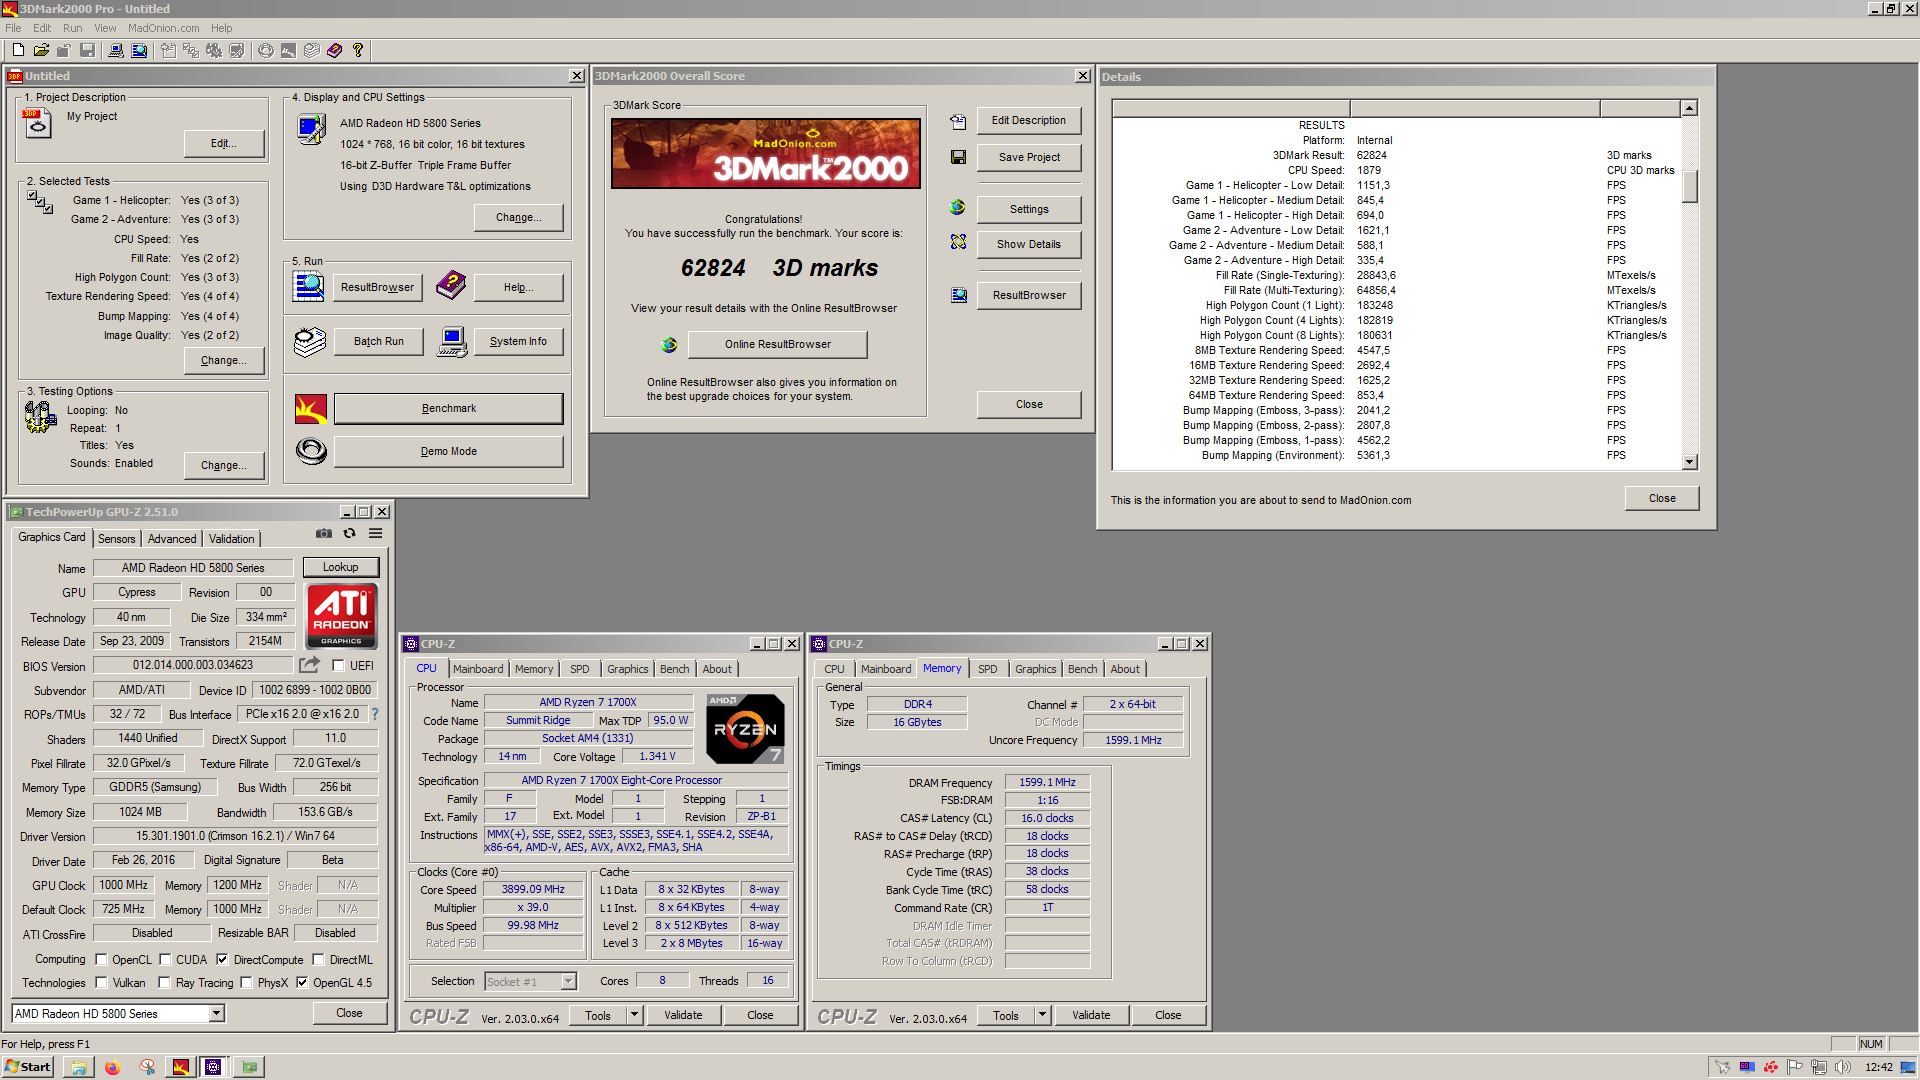
Task: Click the Edit Description icon in the score window
Action: (x=958, y=121)
